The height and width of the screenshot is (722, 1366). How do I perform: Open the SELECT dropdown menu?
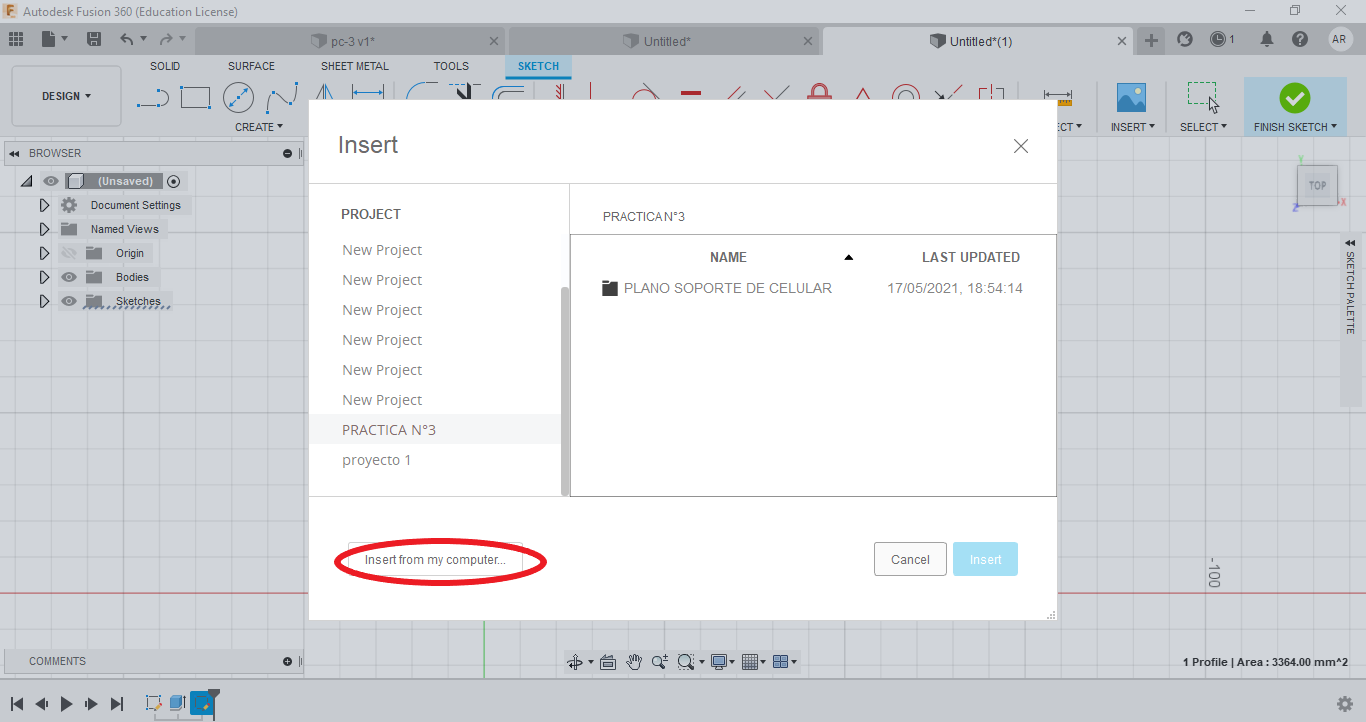point(1203,127)
